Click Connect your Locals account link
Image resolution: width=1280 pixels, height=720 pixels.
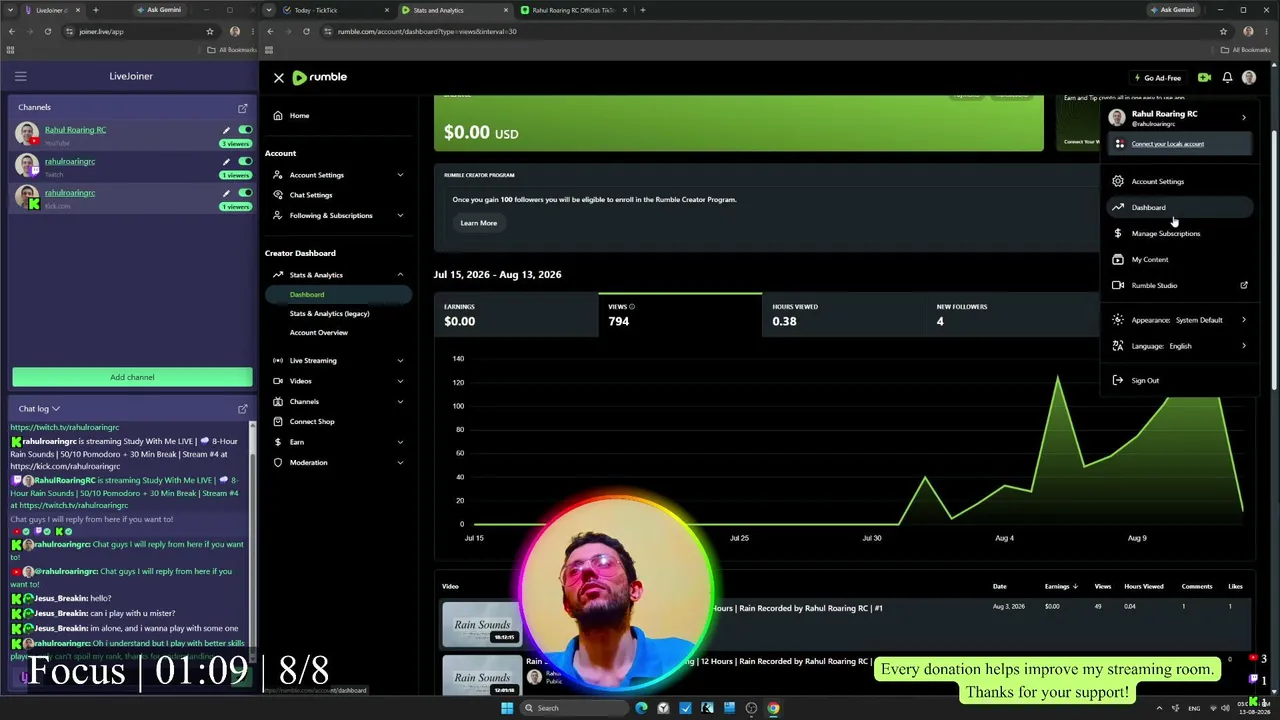point(1168,144)
